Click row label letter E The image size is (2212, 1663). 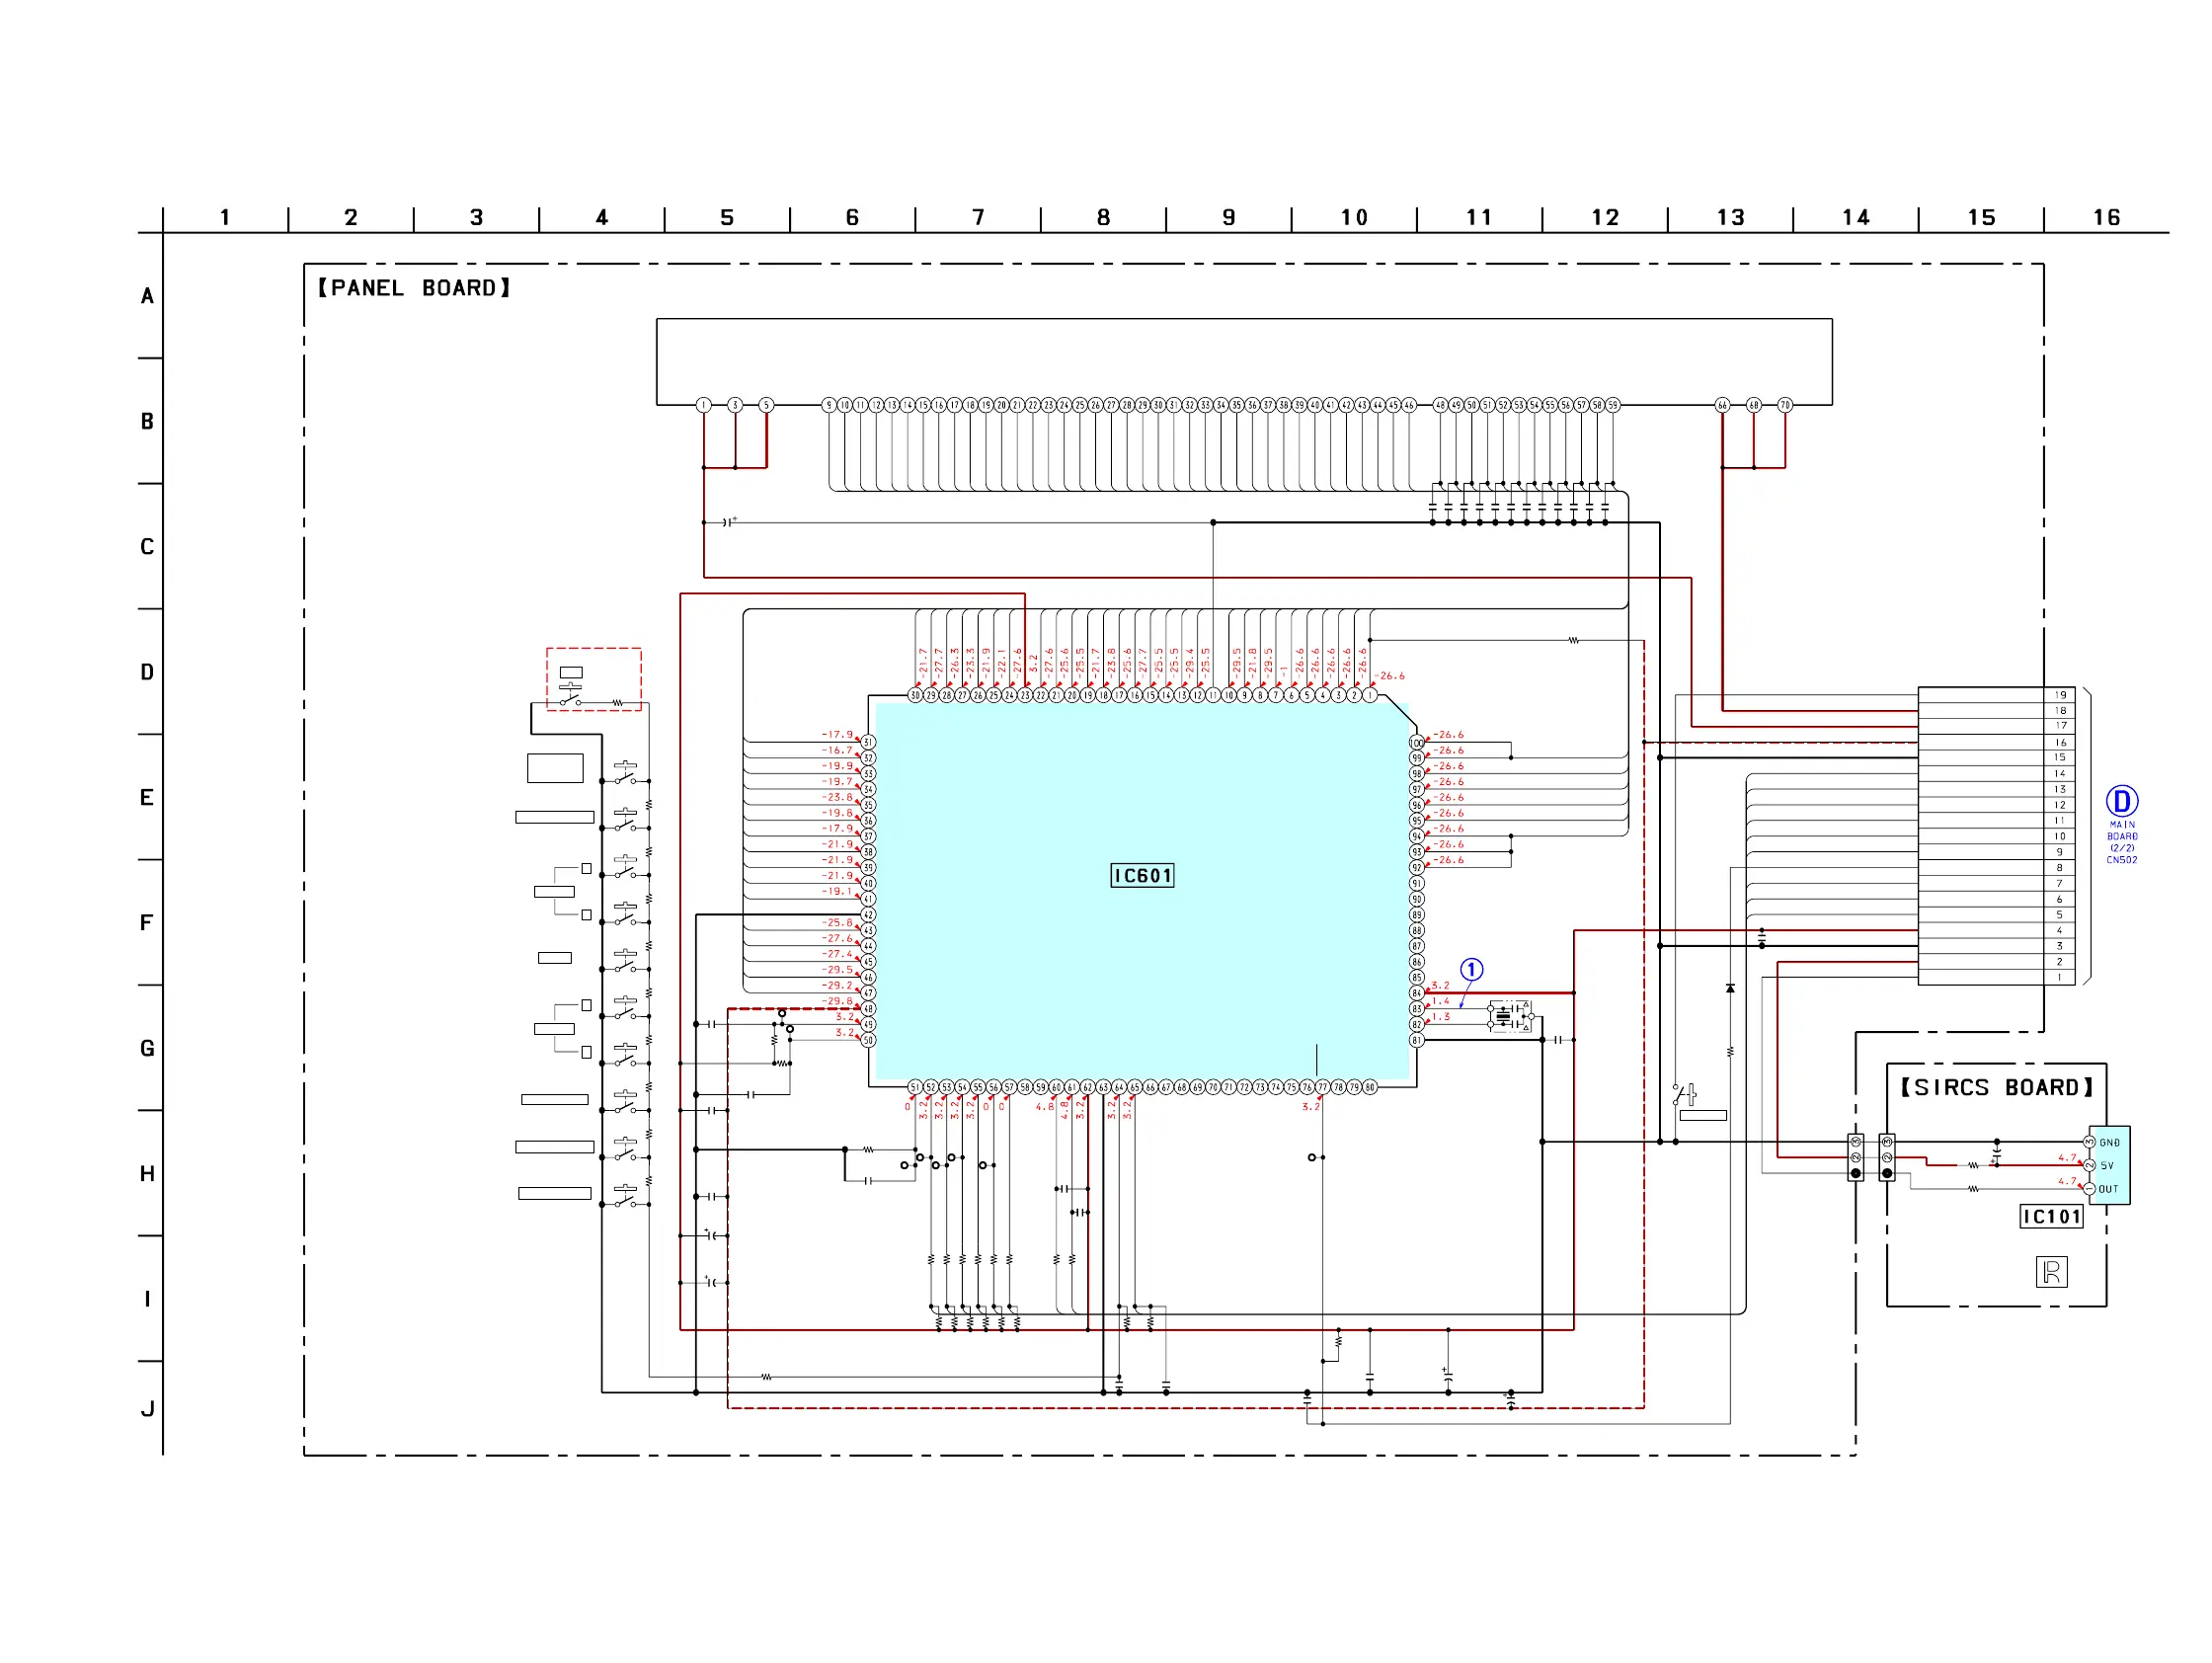pyautogui.click(x=147, y=798)
